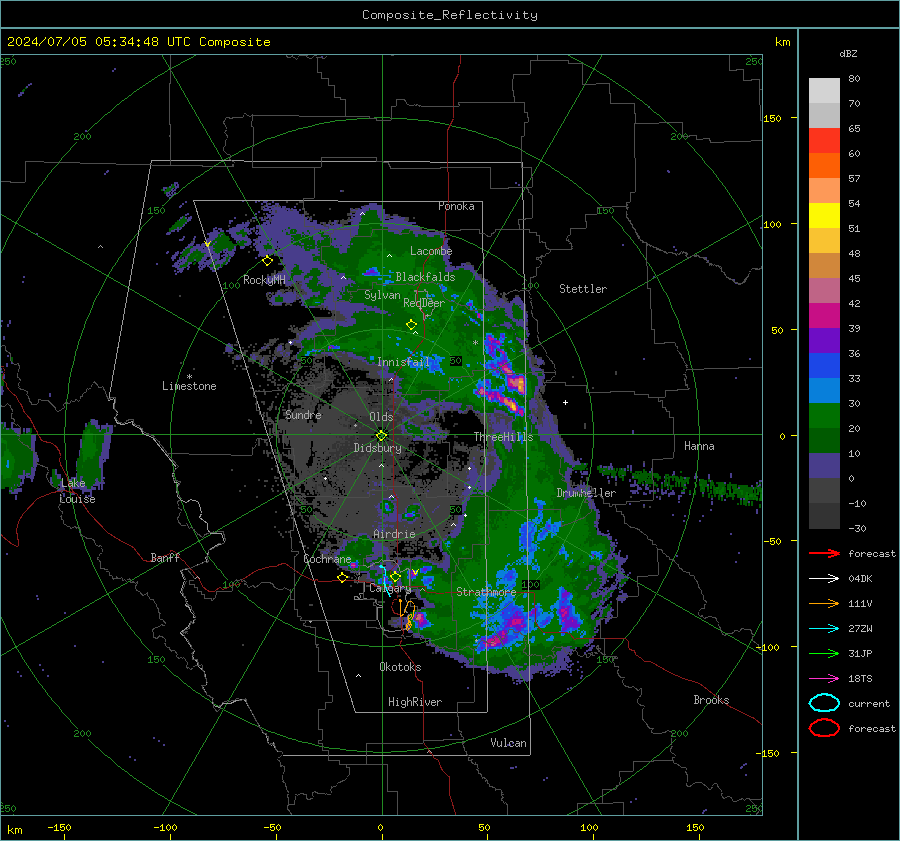Screen dimensions: 900x841
Task: Click the cyan current ellipse icon
Action: (824, 703)
